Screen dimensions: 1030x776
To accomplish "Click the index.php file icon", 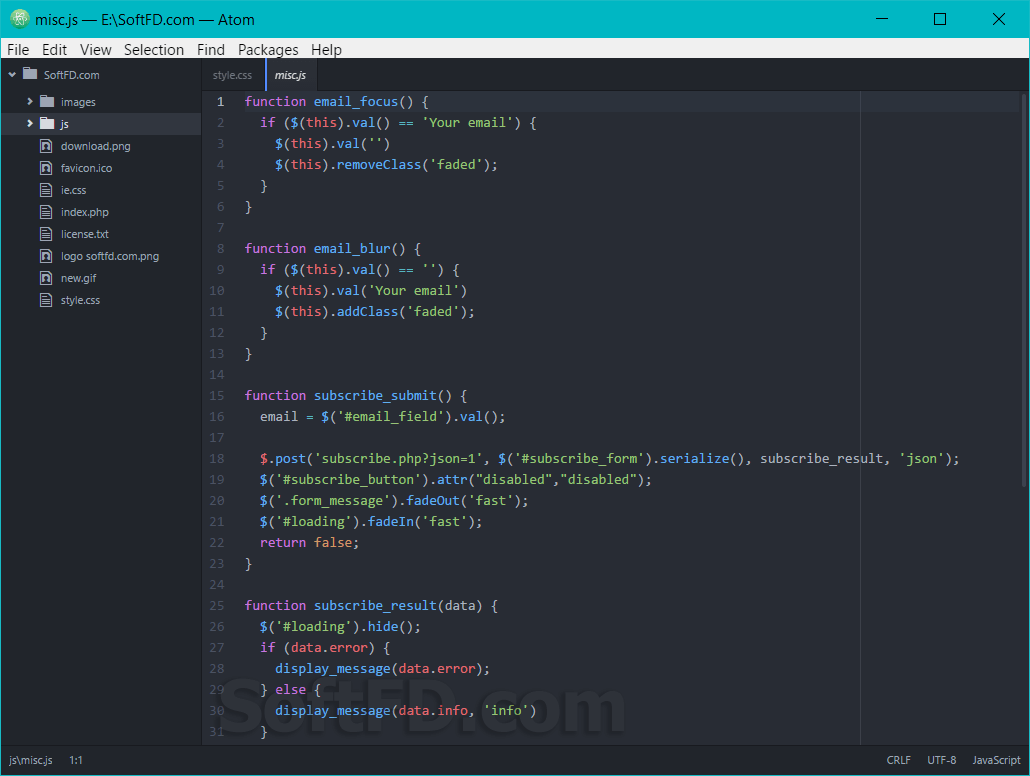I will coord(46,212).
